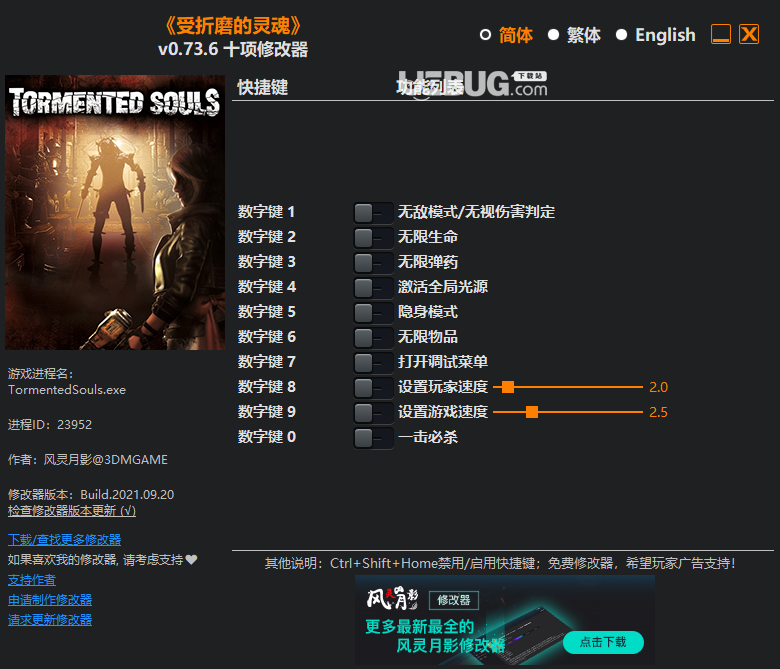Viewport: 780px width, 669px height.
Task: Minimize the trainer window
Action: click(x=721, y=34)
